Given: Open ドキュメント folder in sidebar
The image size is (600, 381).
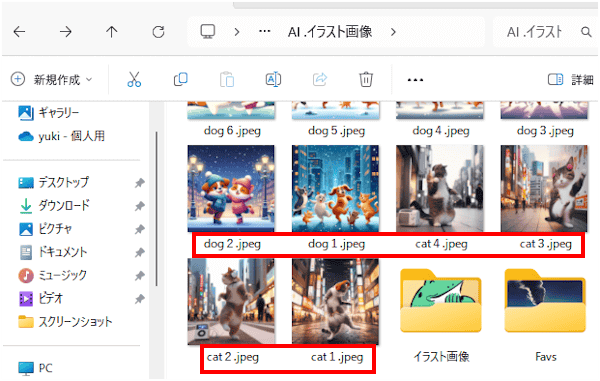Looking at the screenshot, I should click(53, 252).
